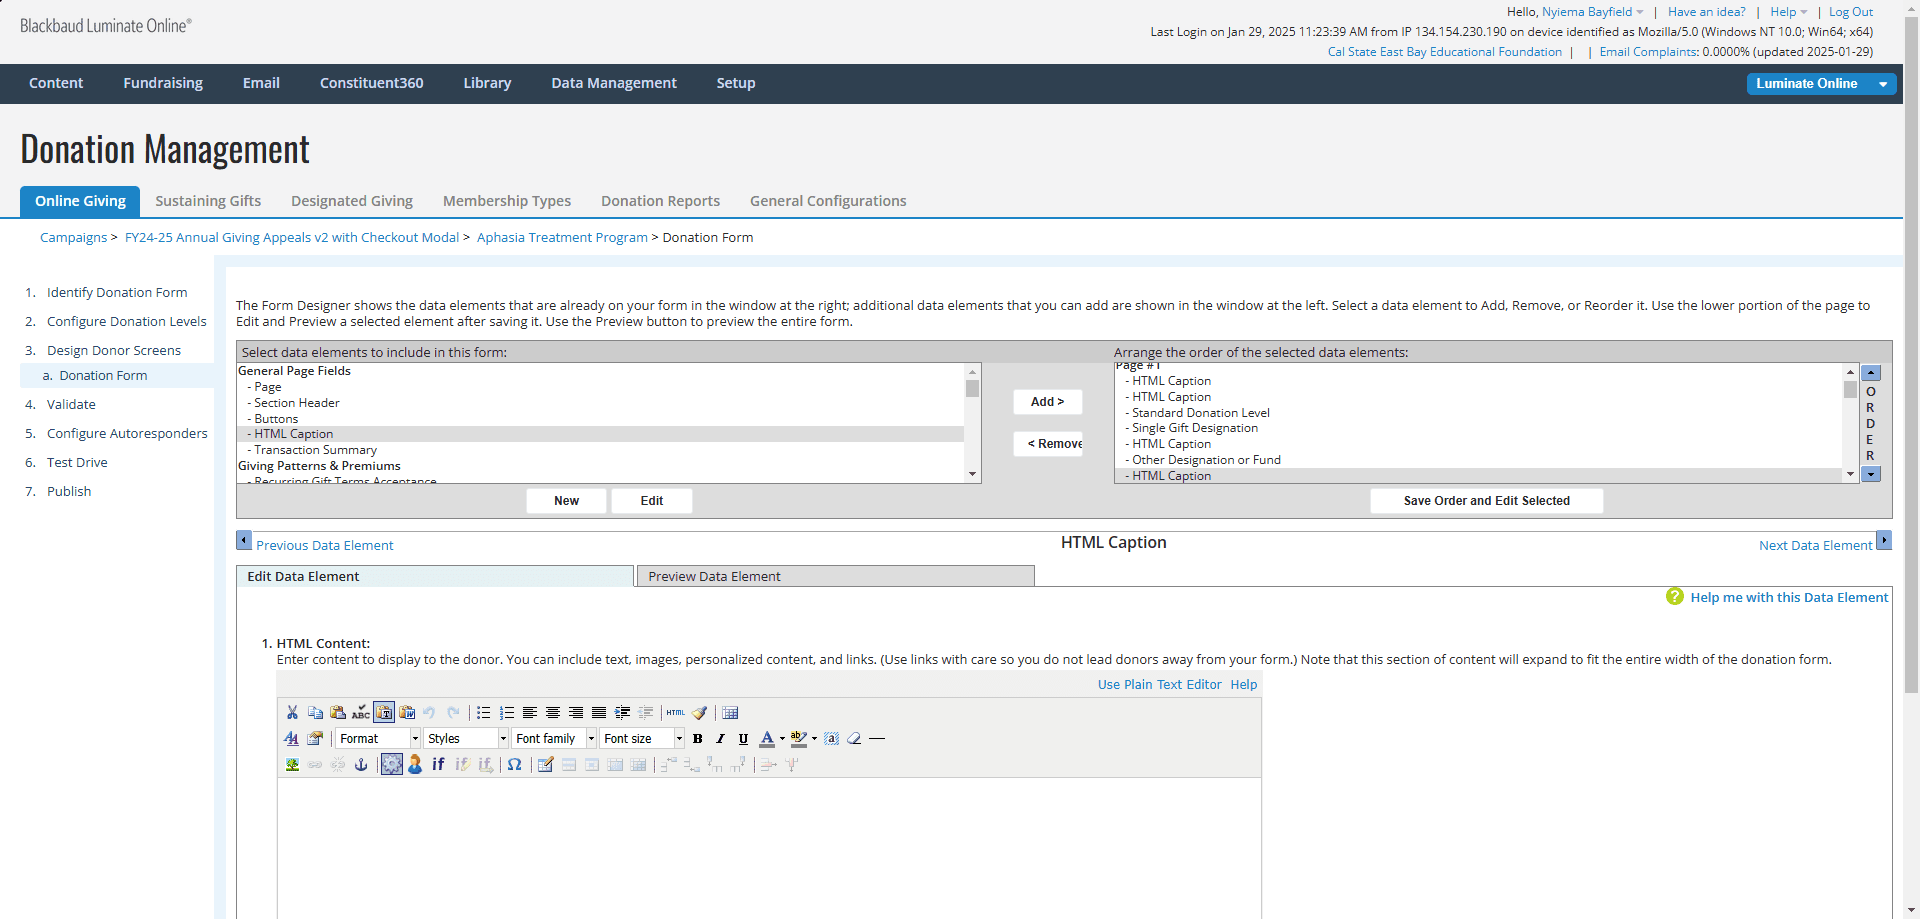1920x919 pixels.
Task: Select Transaction Summary in the data elements list
Action: pyautogui.click(x=315, y=450)
